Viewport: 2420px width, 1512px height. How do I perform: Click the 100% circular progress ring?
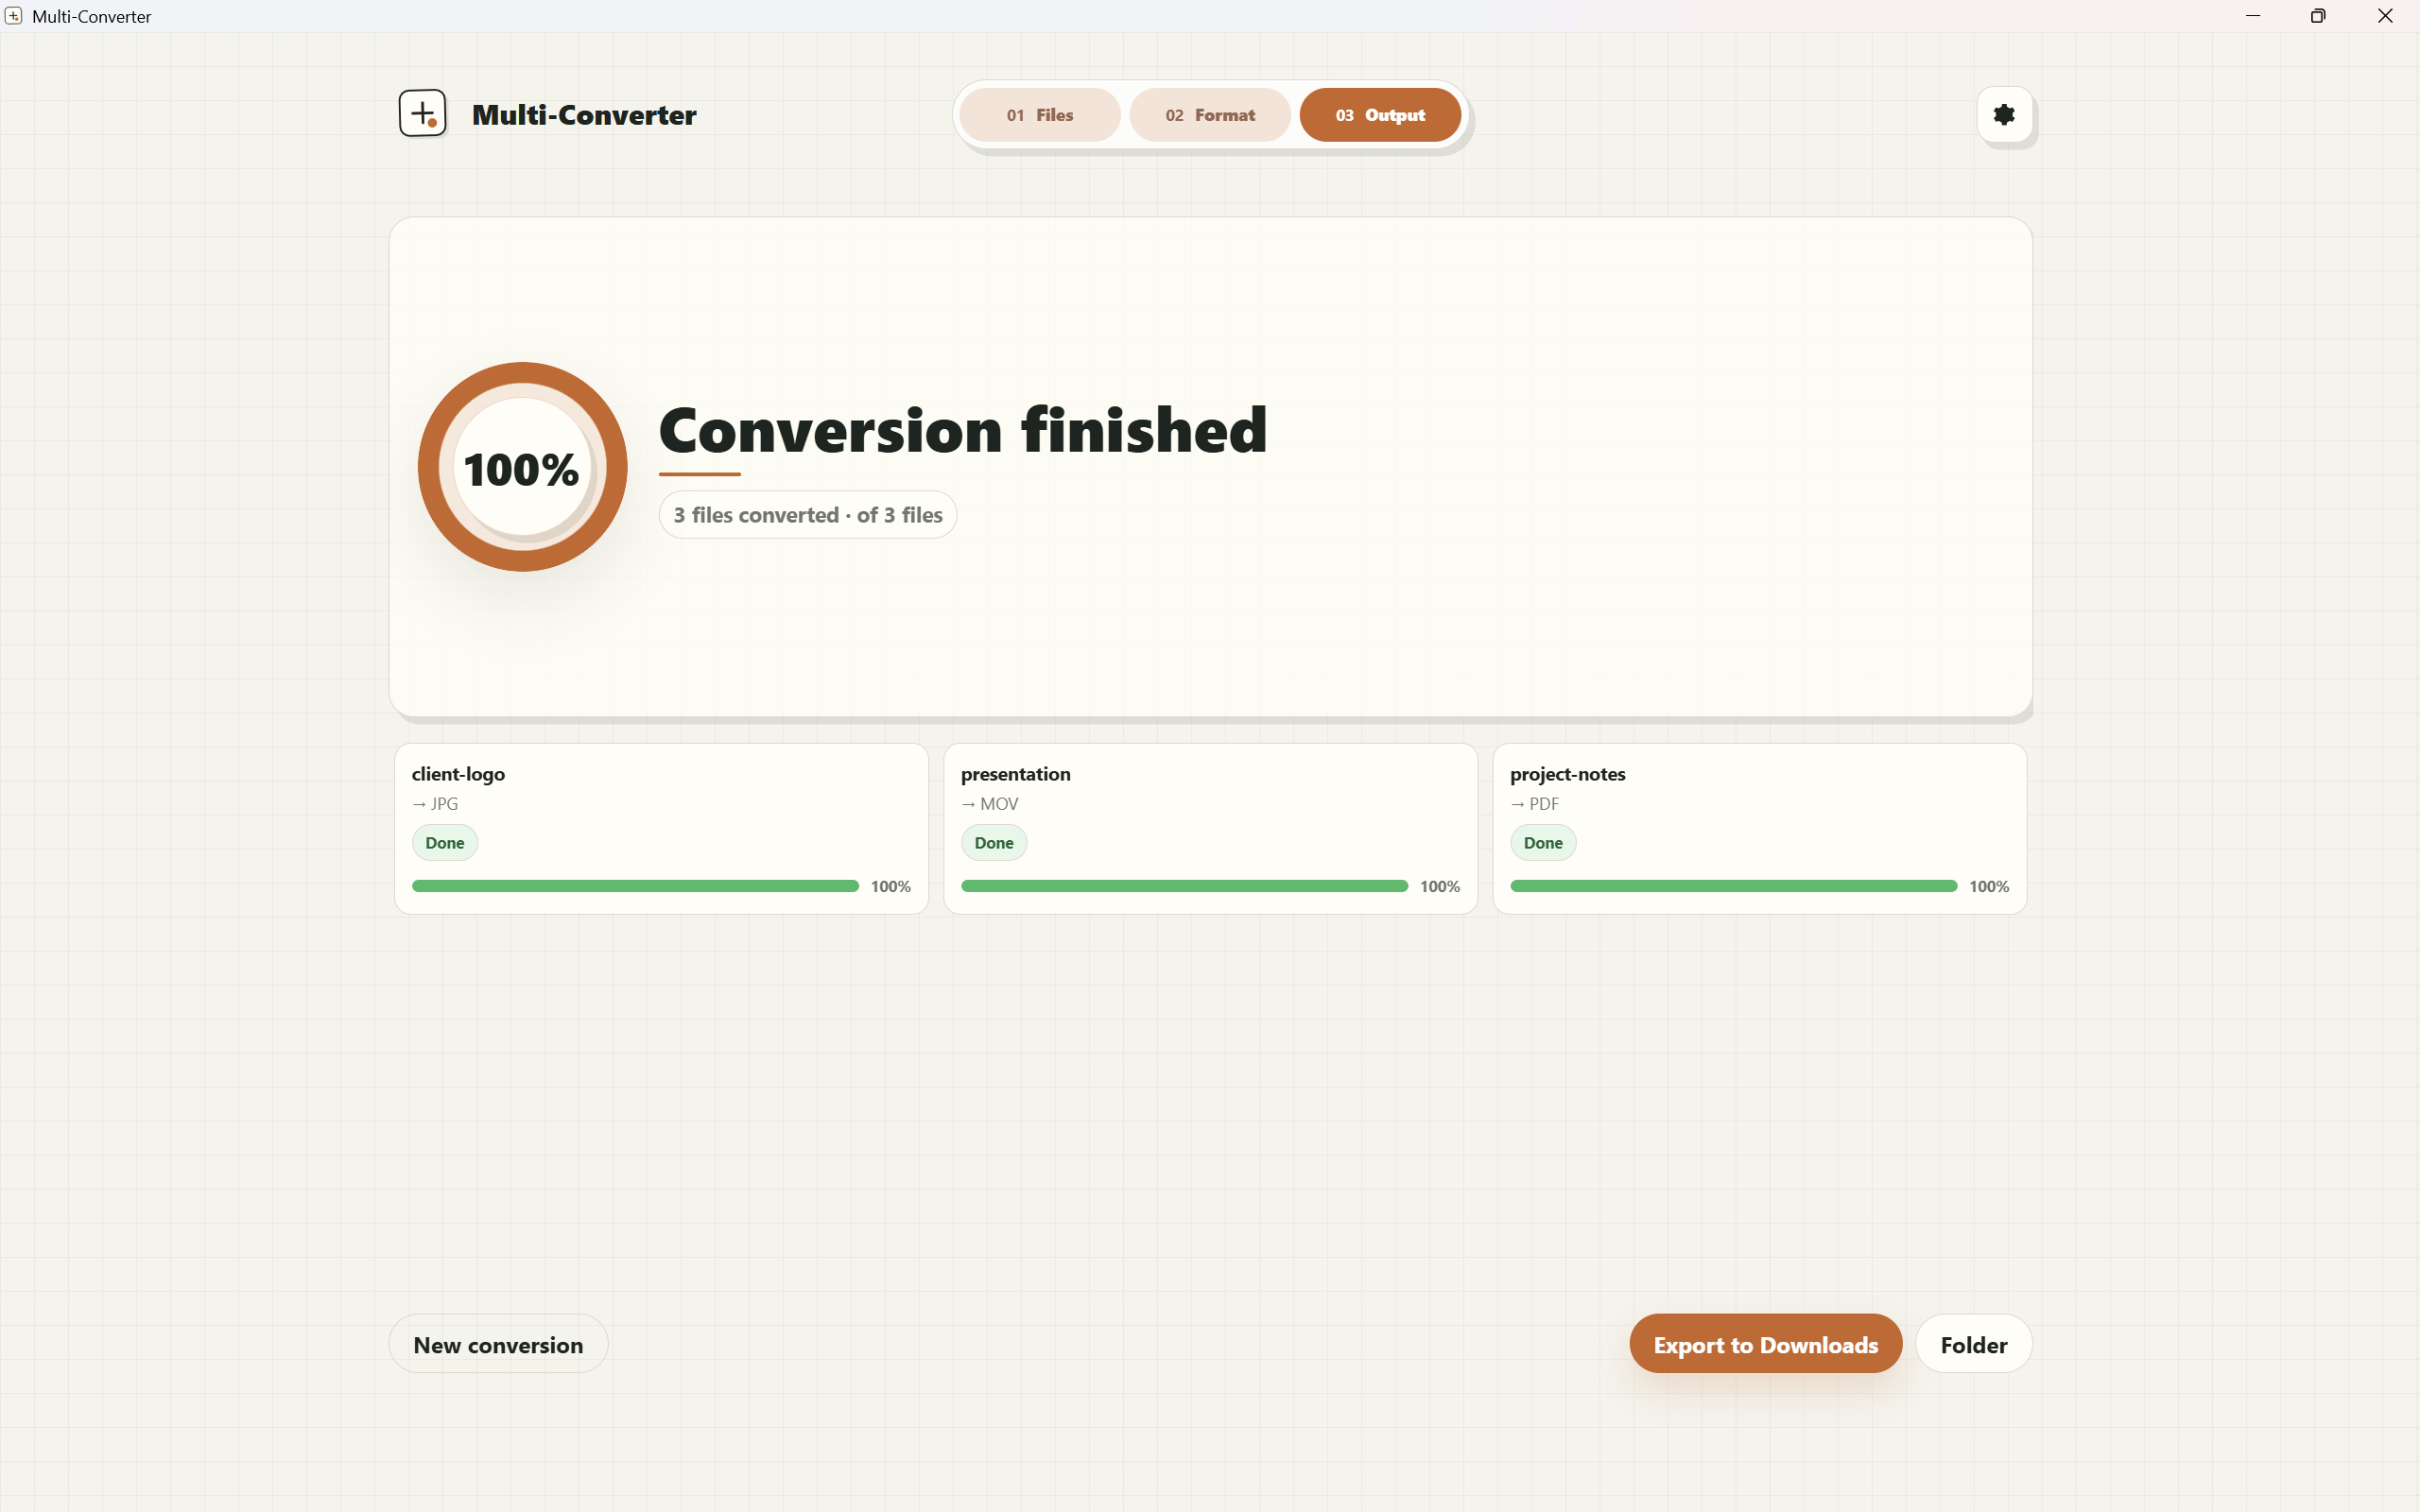coord(522,467)
